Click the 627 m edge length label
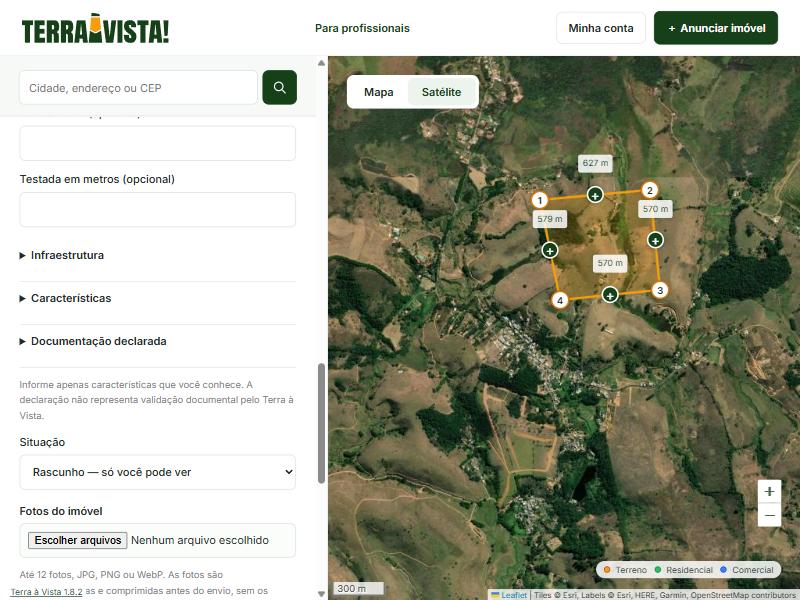This screenshot has width=800, height=600. (595, 163)
